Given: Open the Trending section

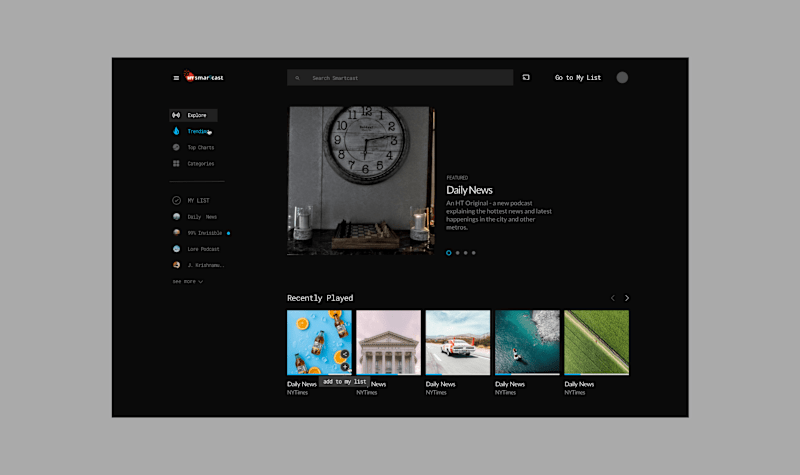Looking at the screenshot, I should (199, 132).
